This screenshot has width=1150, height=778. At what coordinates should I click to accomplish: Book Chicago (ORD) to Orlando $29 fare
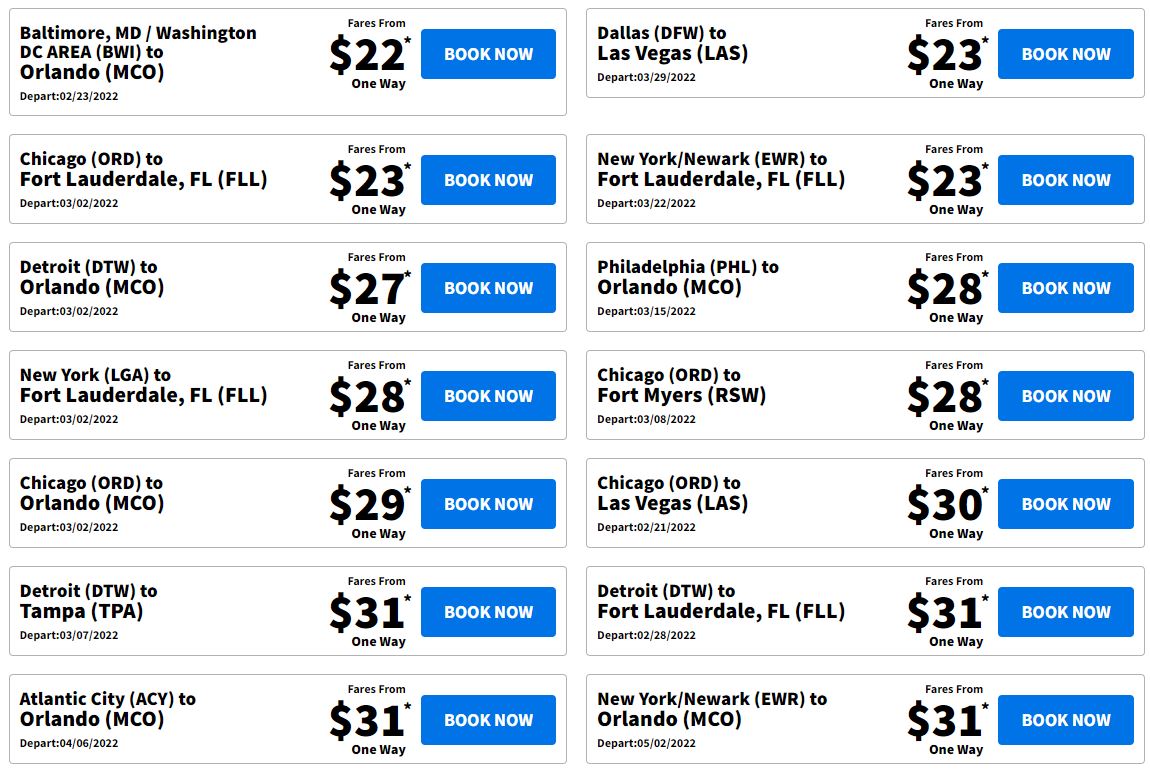(x=488, y=504)
